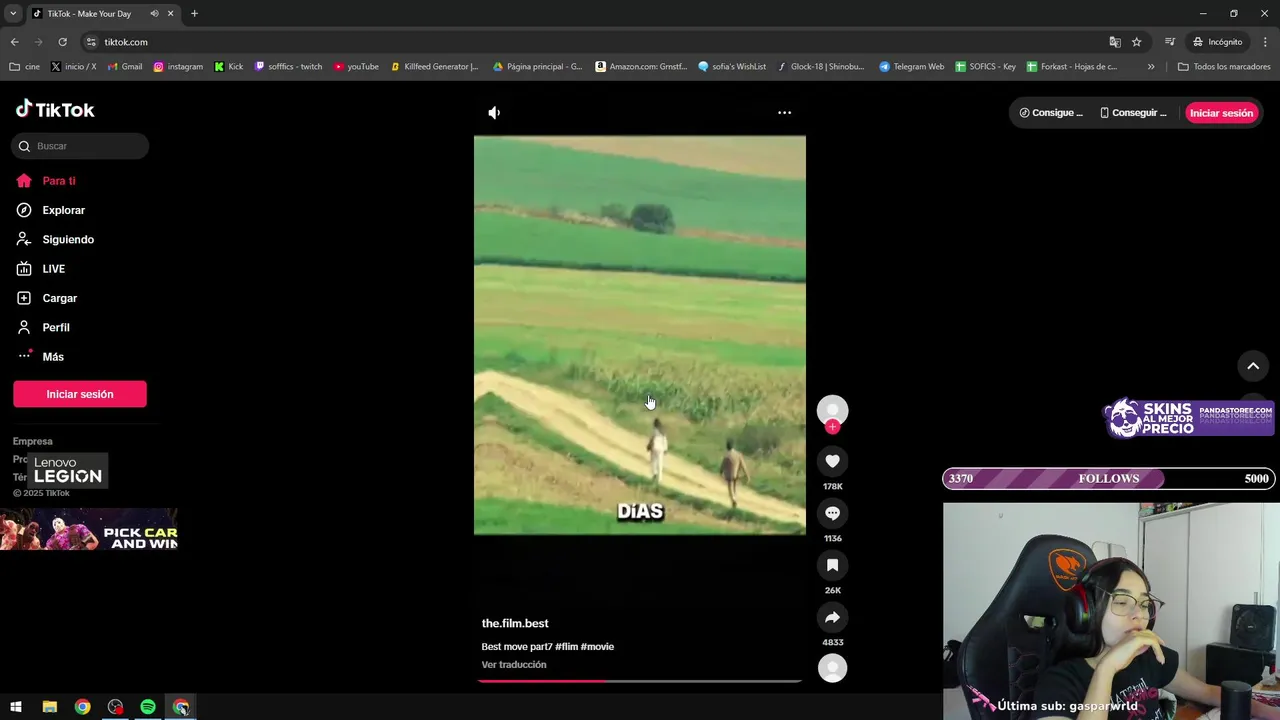Open the Para ti feed

click(59, 181)
